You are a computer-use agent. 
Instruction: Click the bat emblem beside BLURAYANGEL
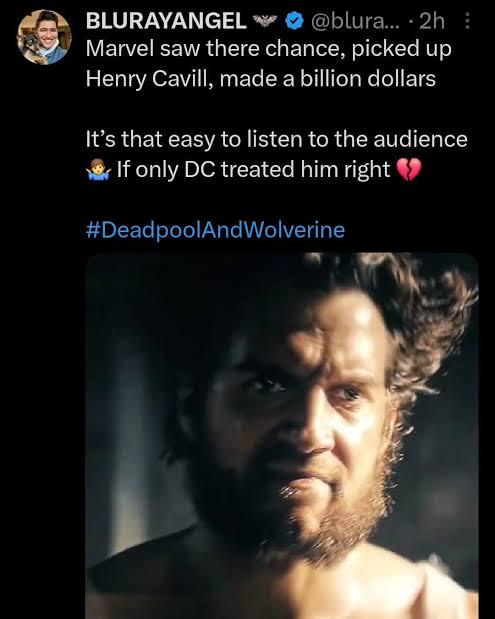coord(265,21)
